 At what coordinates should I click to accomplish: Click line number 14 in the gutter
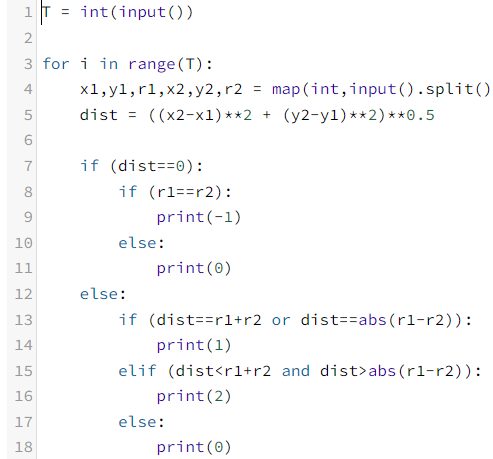24,345
